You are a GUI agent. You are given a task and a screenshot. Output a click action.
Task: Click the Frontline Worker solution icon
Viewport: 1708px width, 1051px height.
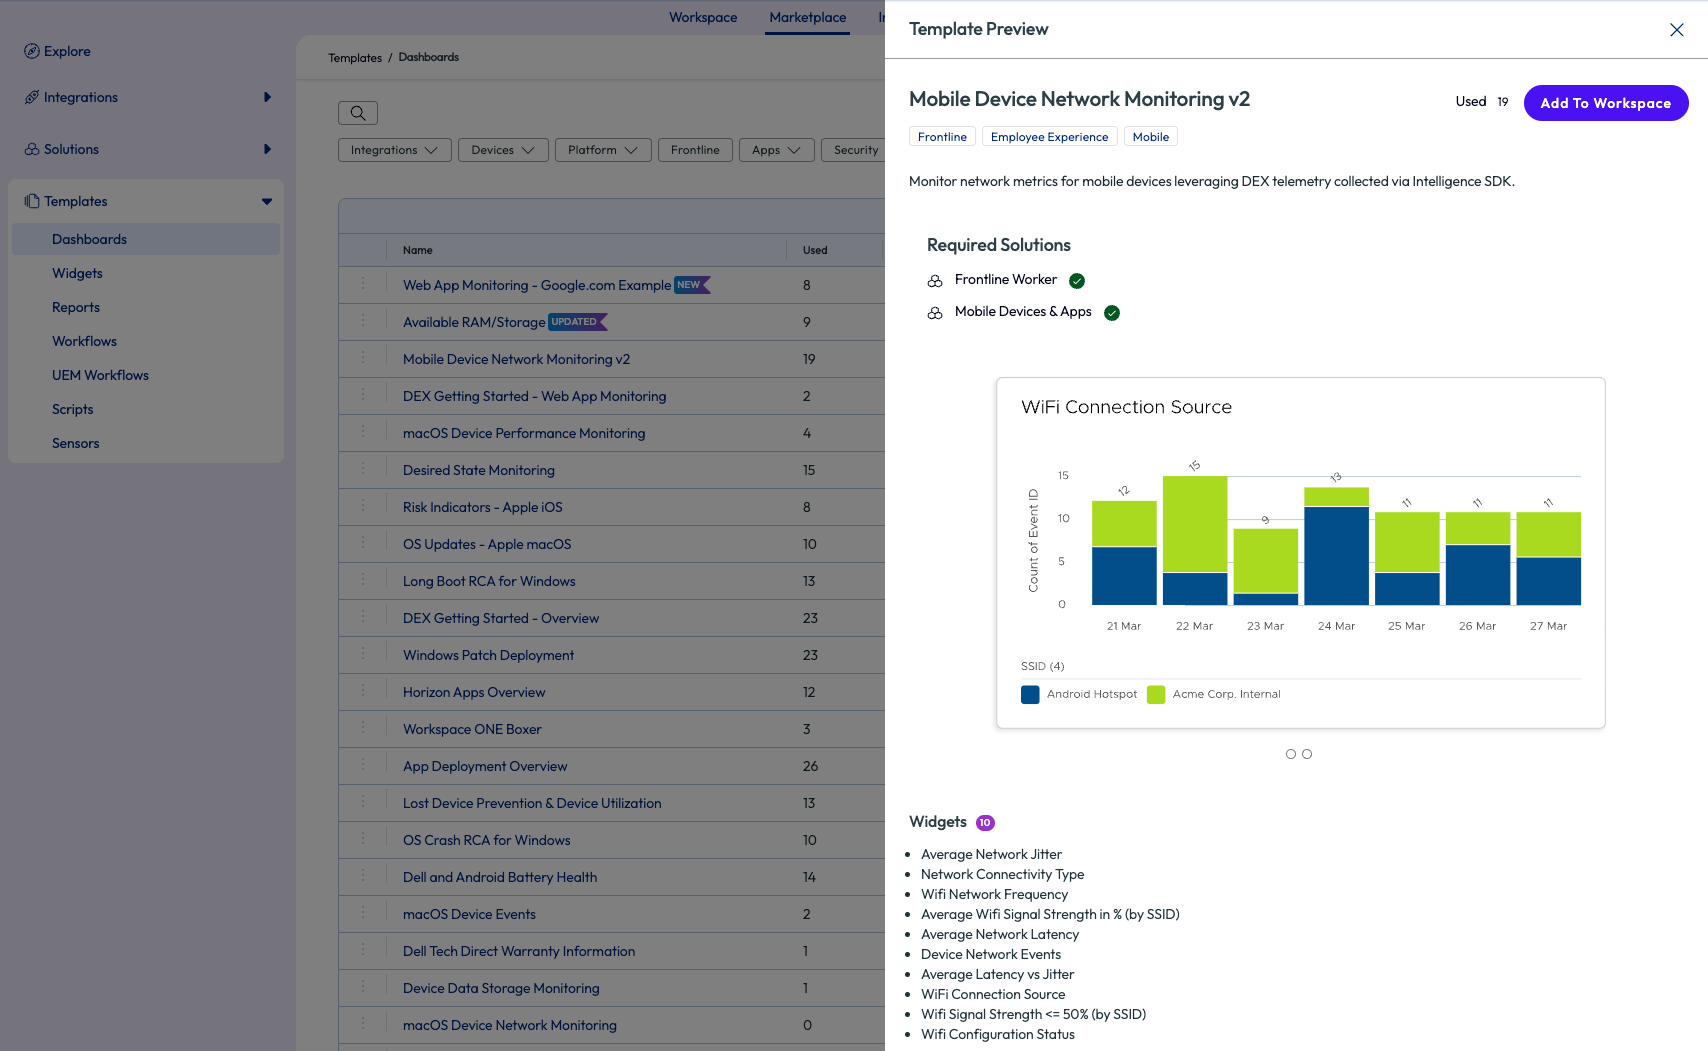[935, 281]
